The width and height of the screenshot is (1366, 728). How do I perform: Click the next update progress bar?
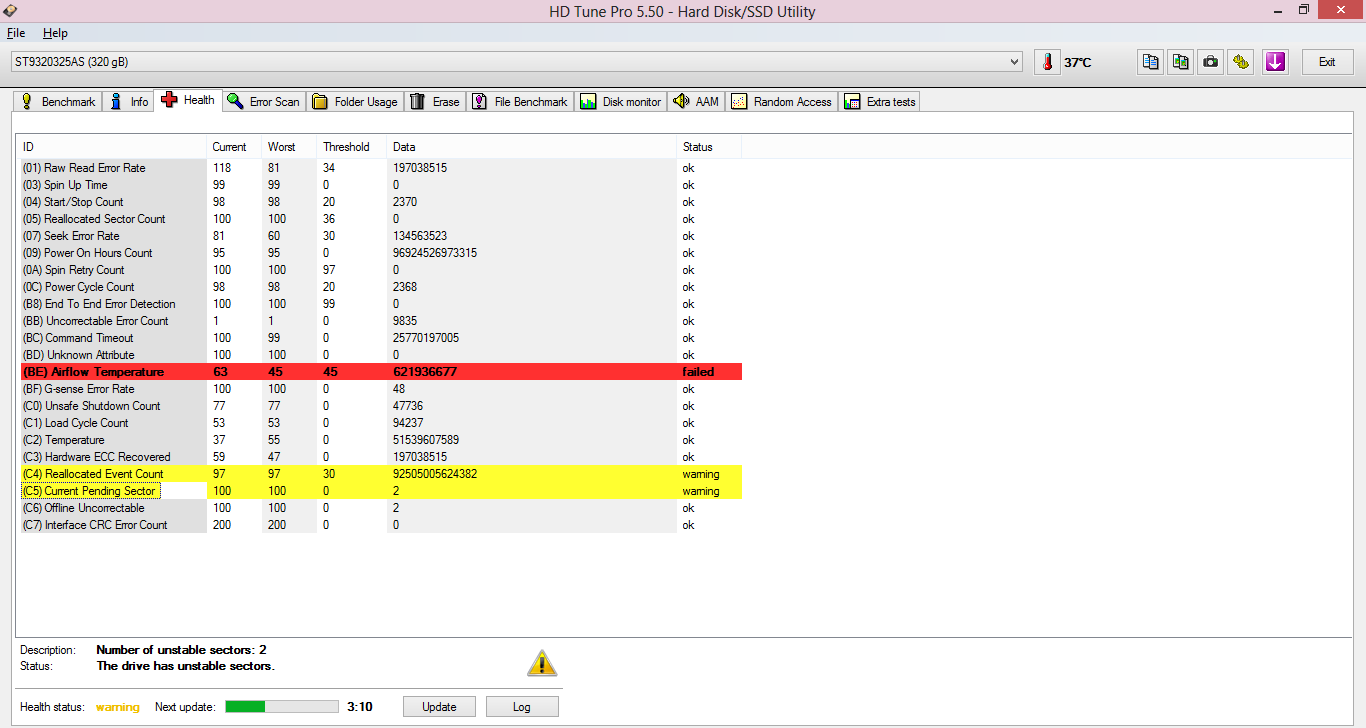pyautogui.click(x=282, y=706)
